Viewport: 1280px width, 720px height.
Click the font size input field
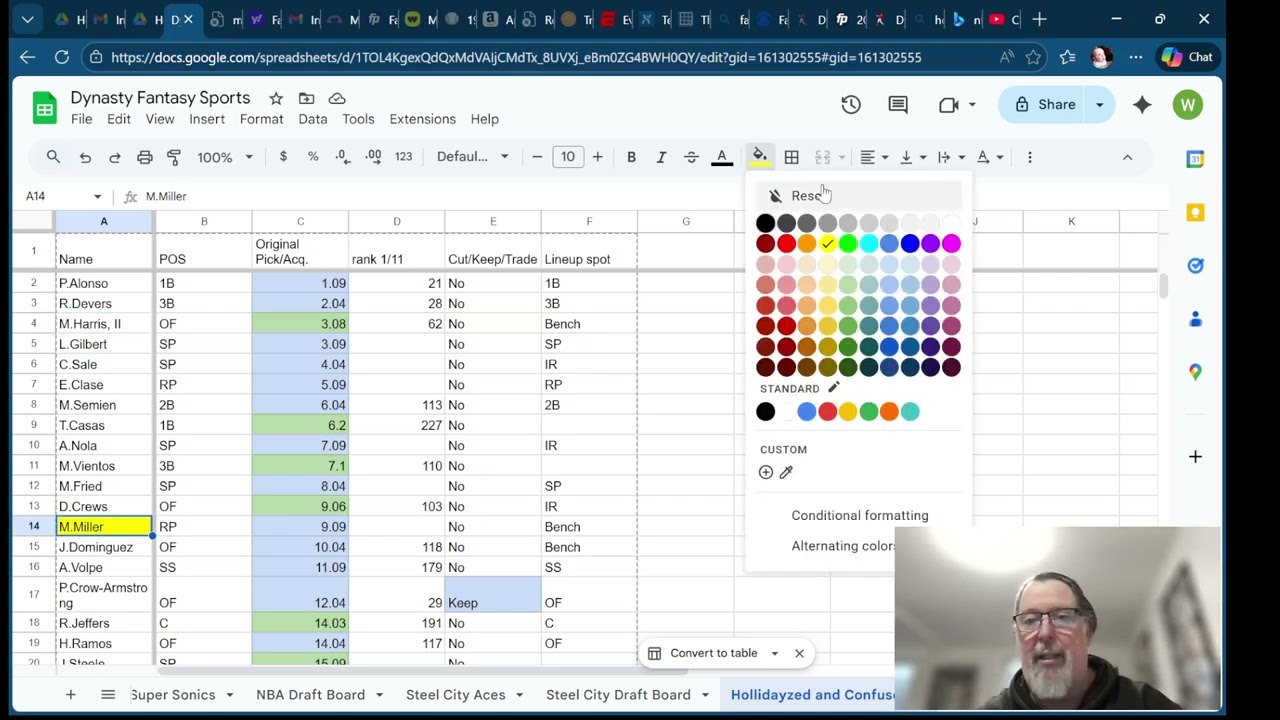click(x=567, y=157)
